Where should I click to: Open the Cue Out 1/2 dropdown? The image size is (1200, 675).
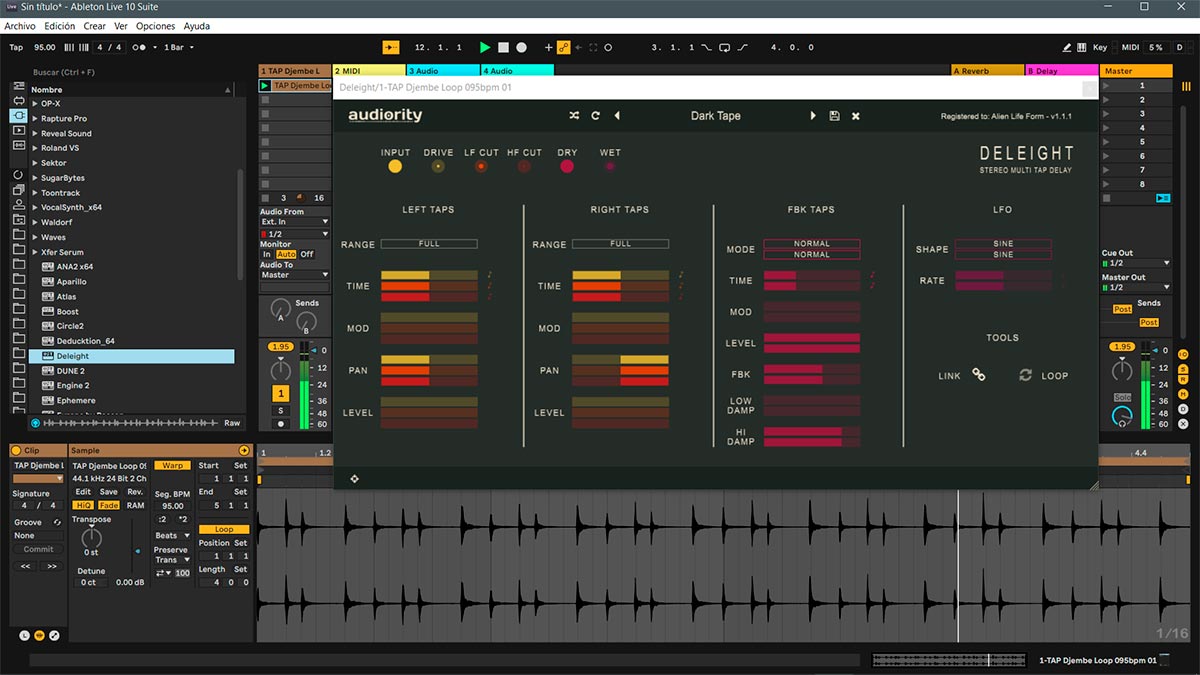[1135, 263]
